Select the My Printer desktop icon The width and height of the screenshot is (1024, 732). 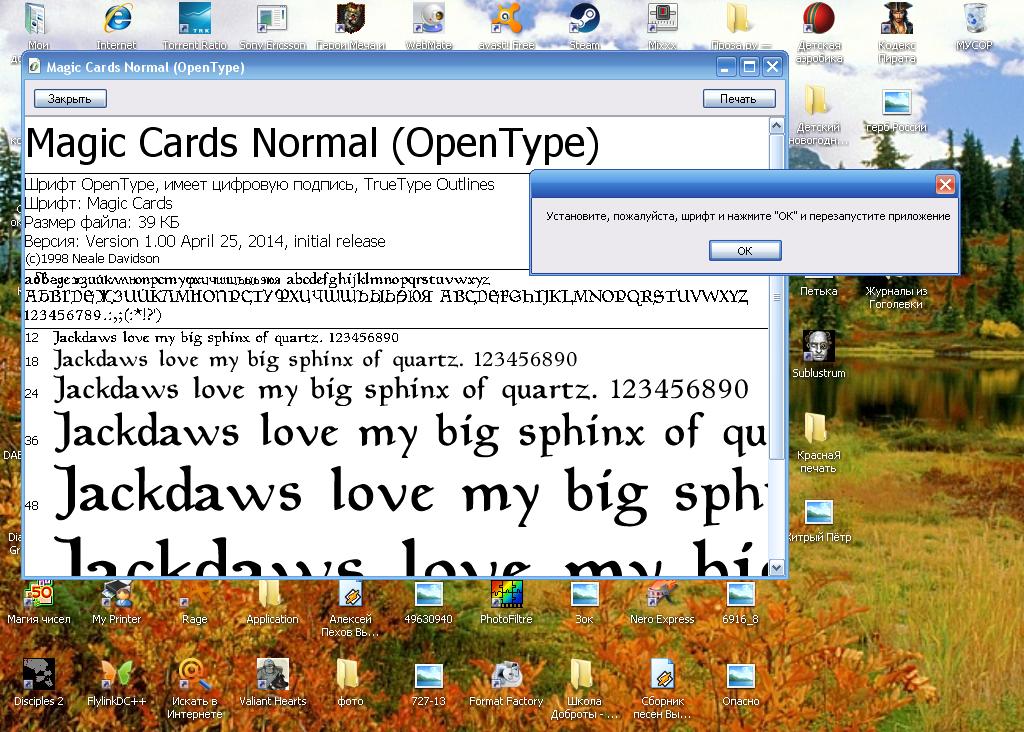[117, 596]
